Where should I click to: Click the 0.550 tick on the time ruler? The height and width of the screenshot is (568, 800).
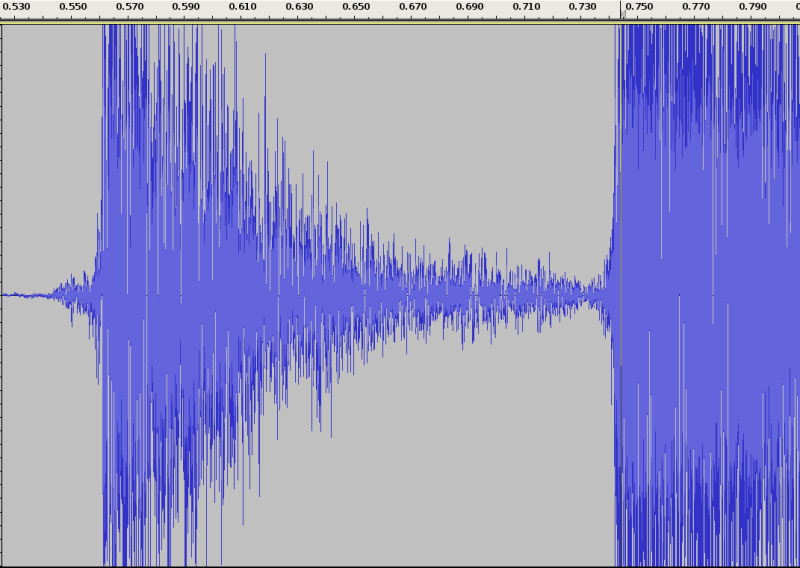[73, 8]
